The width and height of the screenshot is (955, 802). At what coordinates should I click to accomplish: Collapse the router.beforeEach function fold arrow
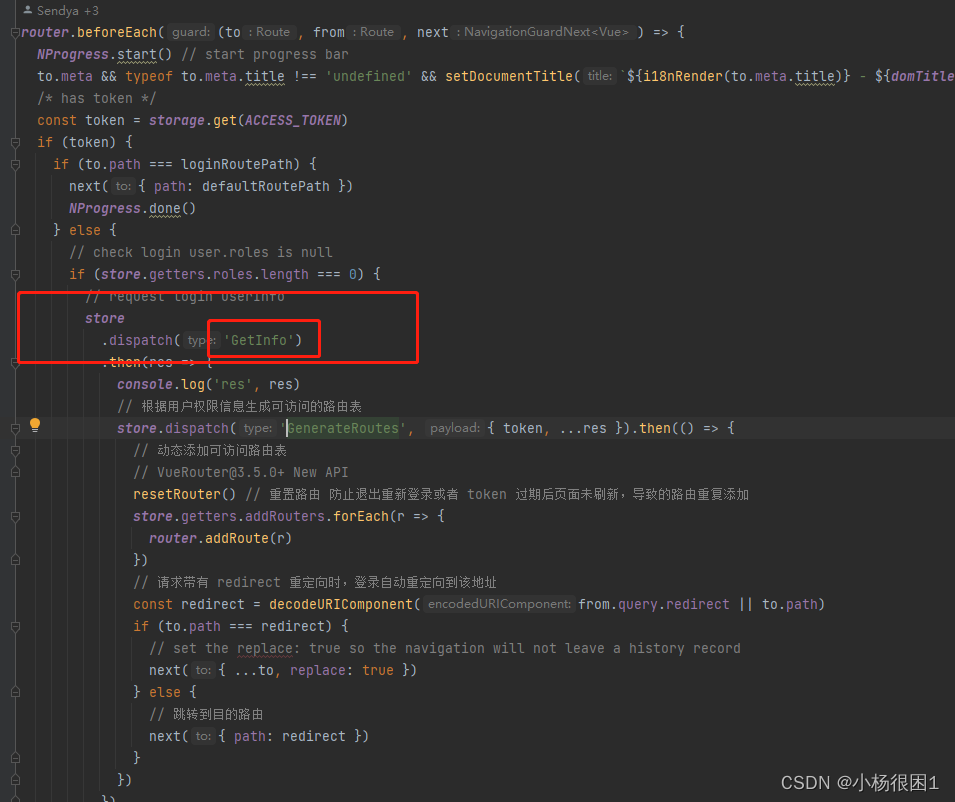tap(14, 32)
